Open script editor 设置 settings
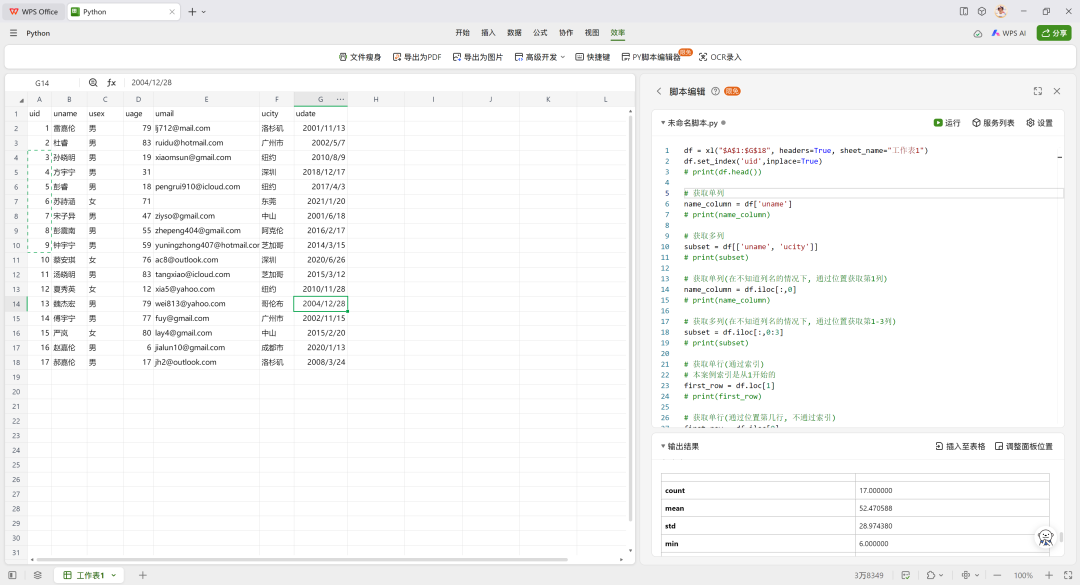Image resolution: width=1080 pixels, height=585 pixels. tap(1039, 123)
